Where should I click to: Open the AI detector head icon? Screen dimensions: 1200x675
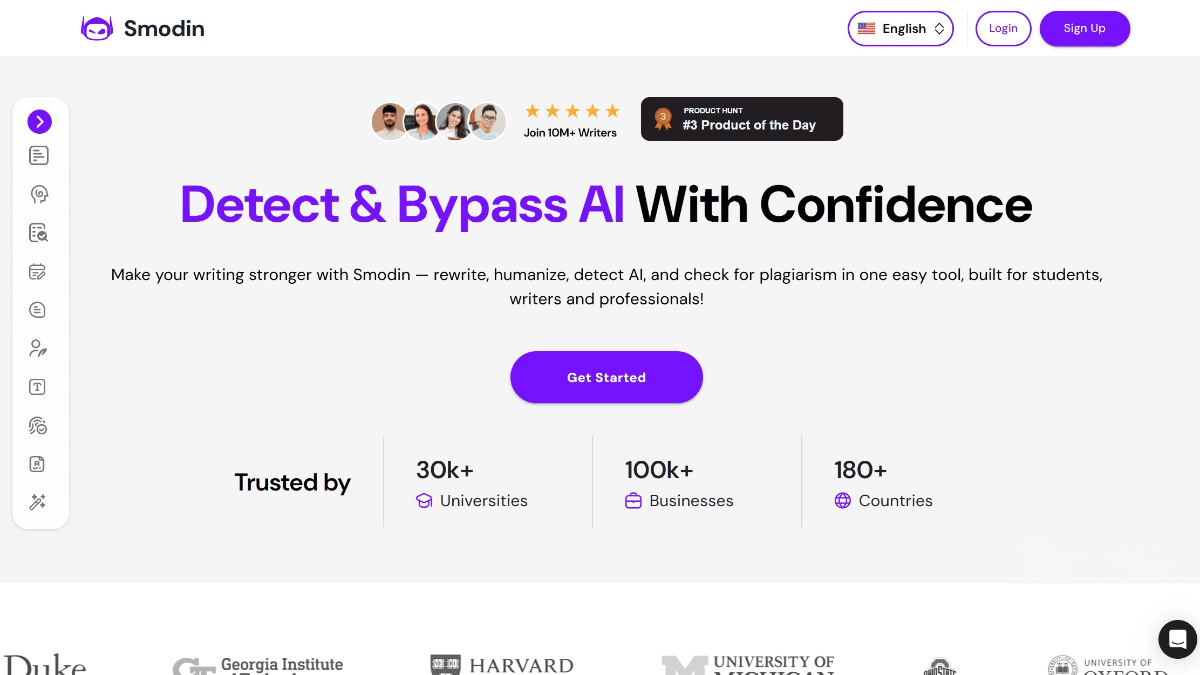38,194
